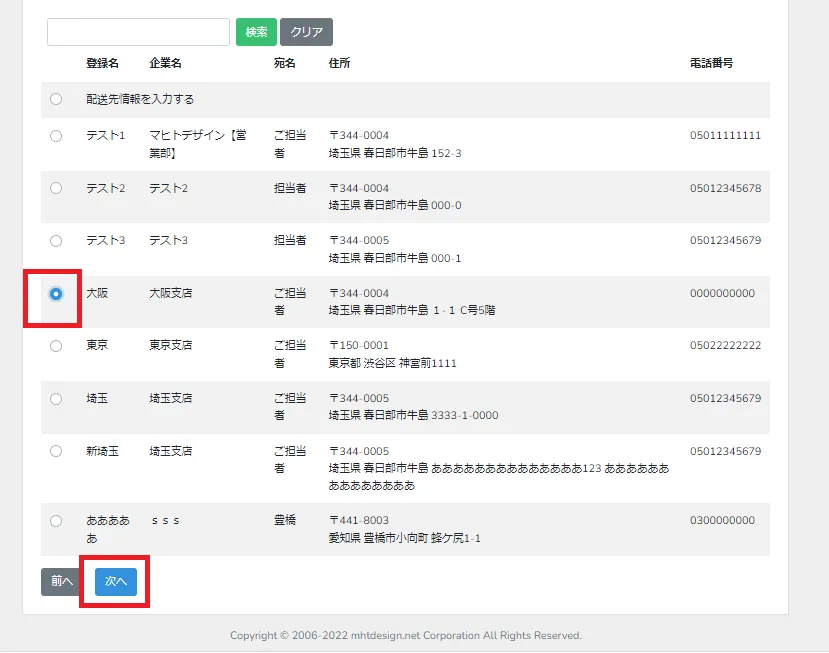Select the 配送先情報を入力する radio button

pyautogui.click(x=56, y=99)
